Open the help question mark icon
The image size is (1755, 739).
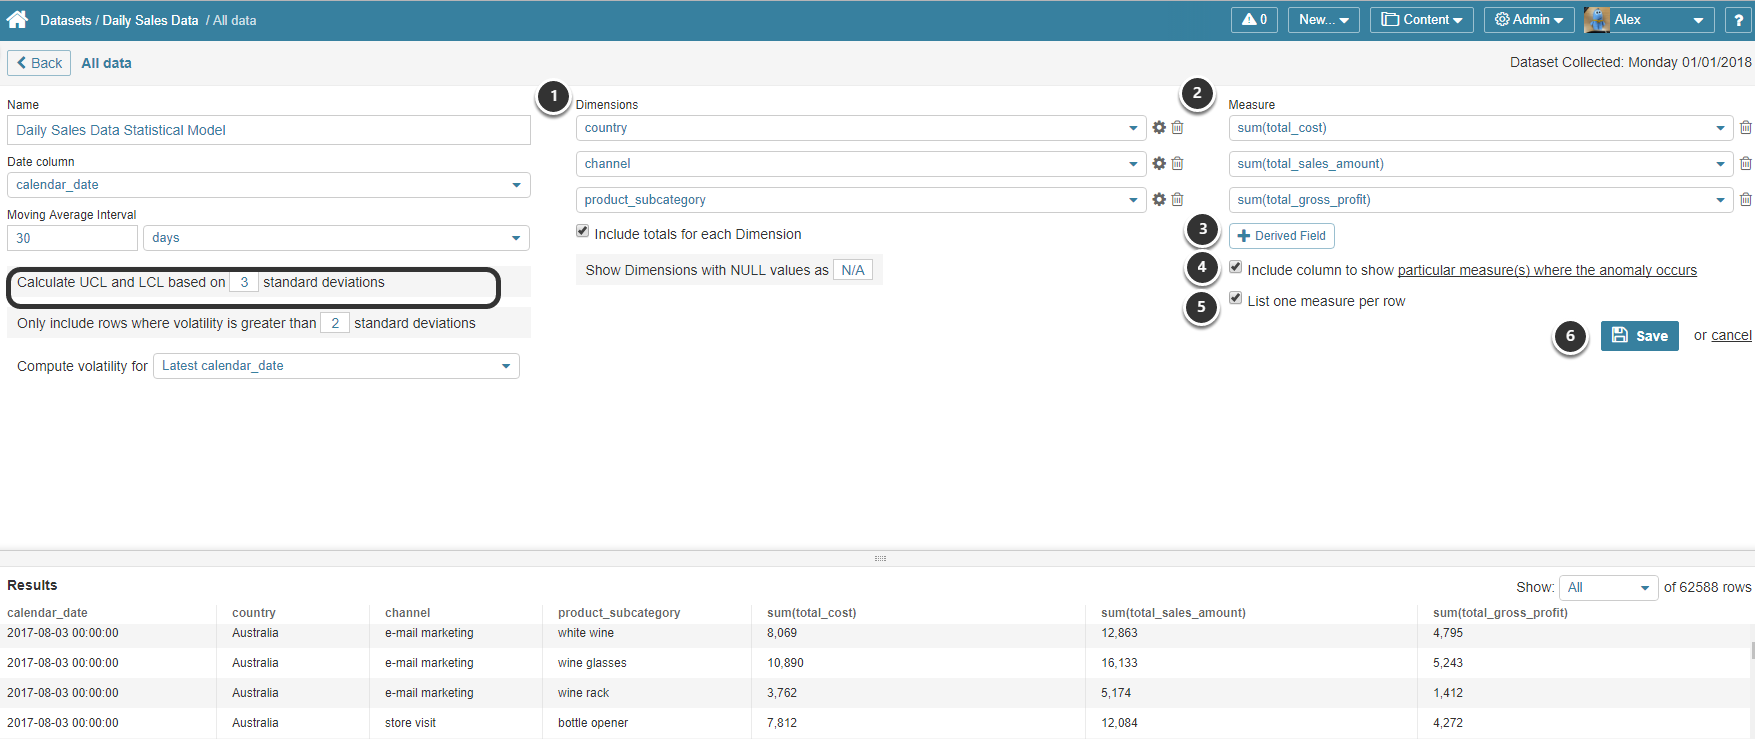coord(1739,20)
